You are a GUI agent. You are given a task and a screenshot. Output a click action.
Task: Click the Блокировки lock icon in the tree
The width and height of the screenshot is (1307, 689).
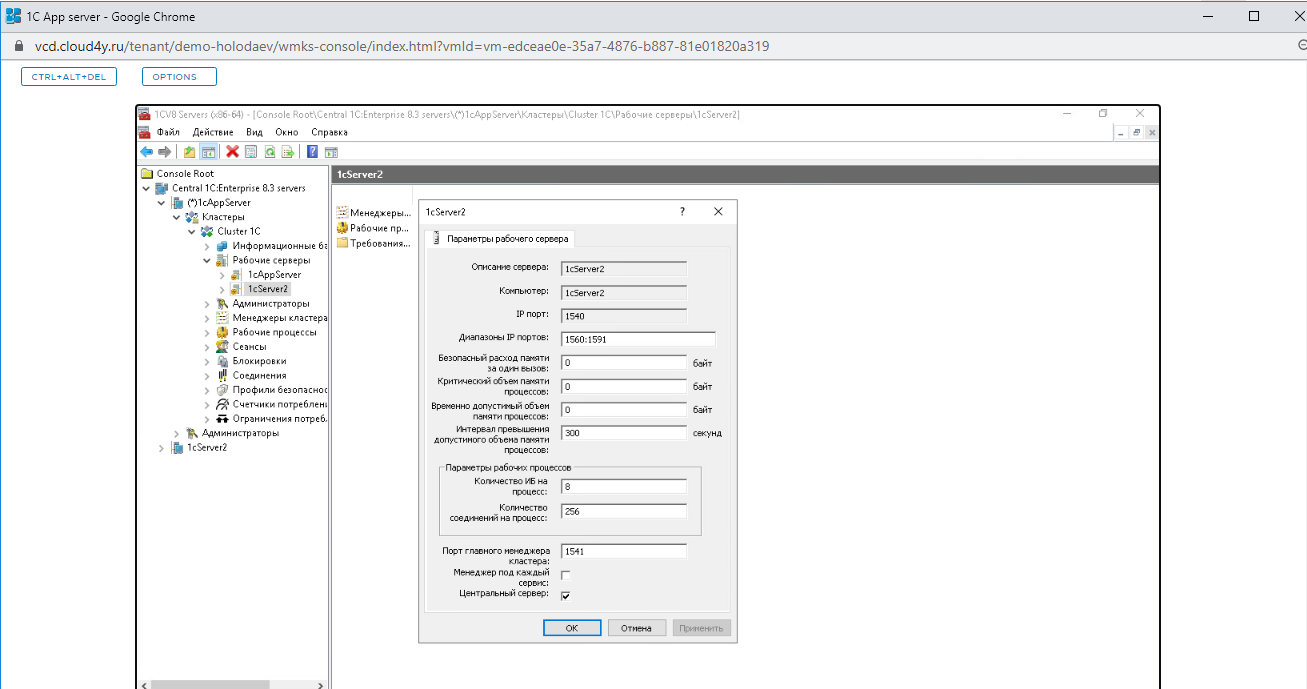(x=222, y=361)
